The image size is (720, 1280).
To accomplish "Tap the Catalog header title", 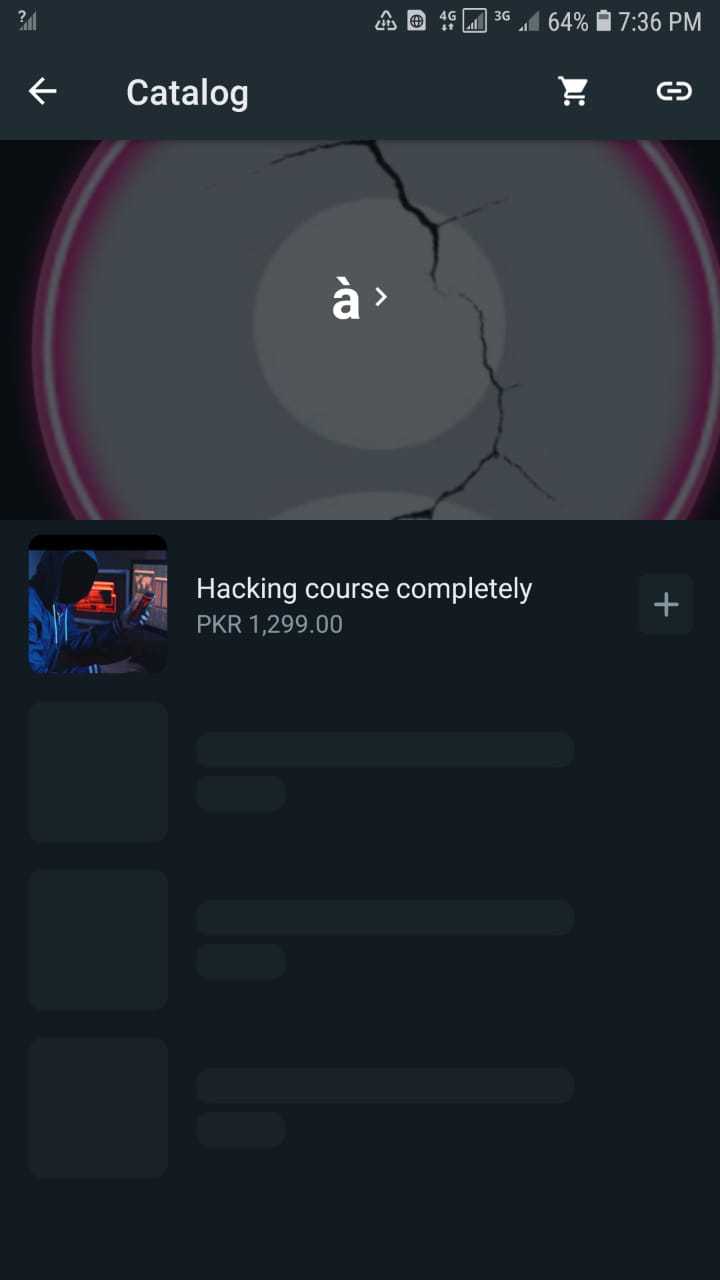I will [x=187, y=93].
